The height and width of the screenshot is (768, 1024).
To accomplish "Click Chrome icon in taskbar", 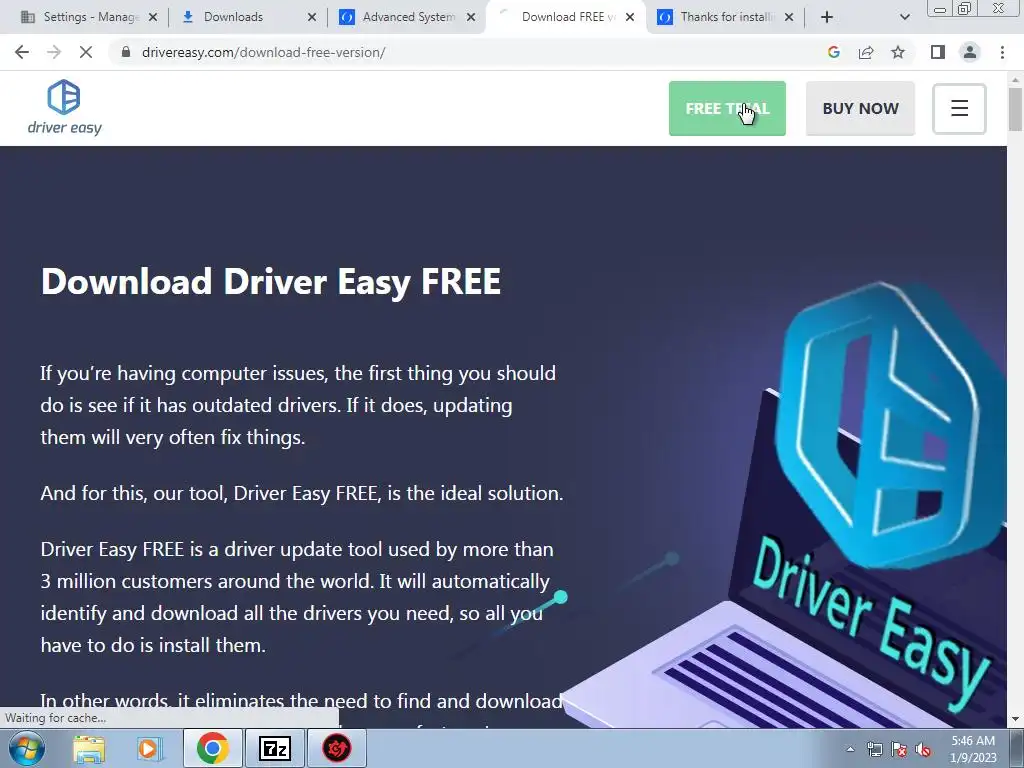I will [213, 748].
